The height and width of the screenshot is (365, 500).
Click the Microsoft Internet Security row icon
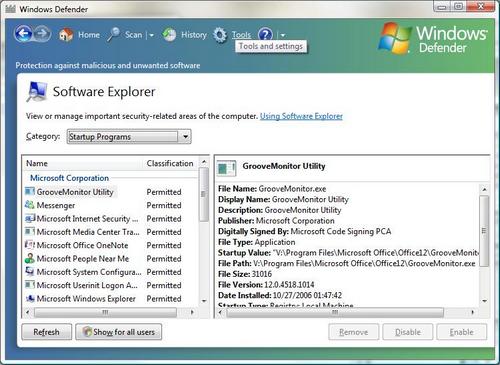coord(30,218)
